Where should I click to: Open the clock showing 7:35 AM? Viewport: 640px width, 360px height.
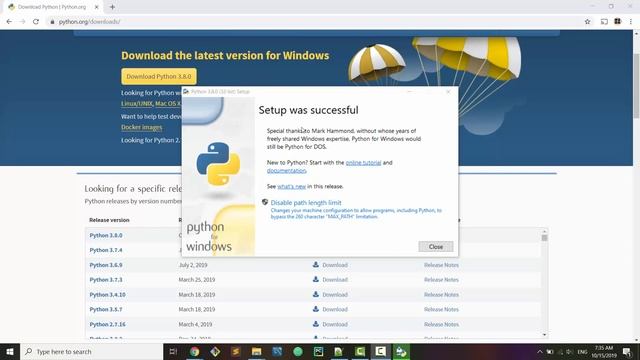pyautogui.click(x=604, y=351)
